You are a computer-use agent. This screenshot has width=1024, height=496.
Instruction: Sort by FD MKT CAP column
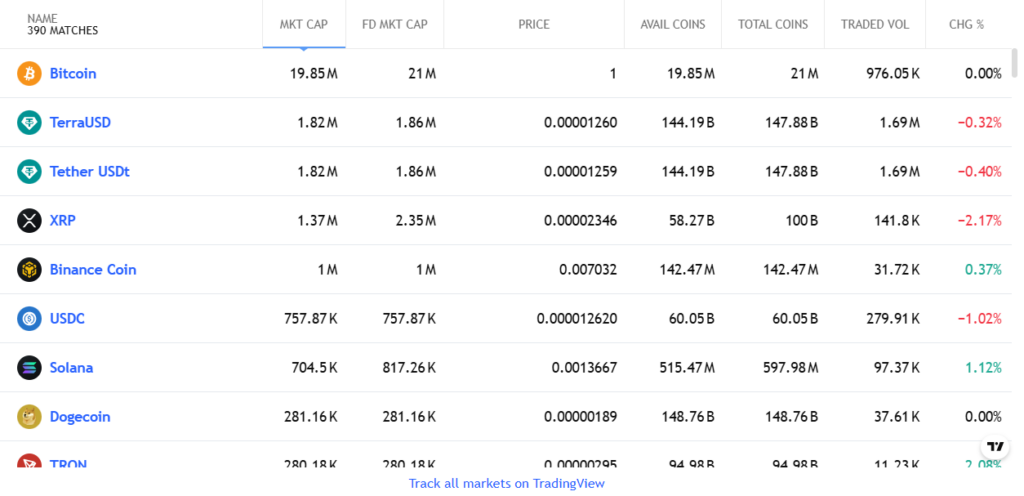click(x=395, y=24)
